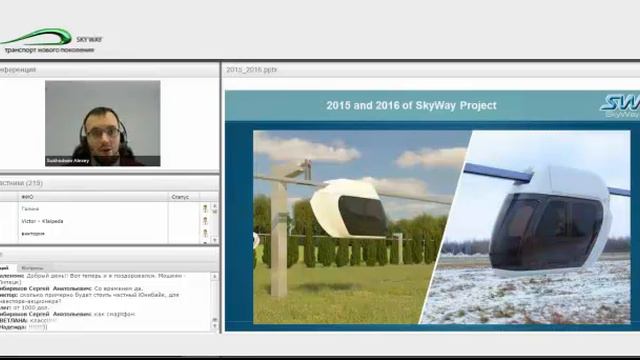The width and height of the screenshot is (640, 360).
Task: Click the 2015_2016.pptx file title
Action: click(x=251, y=70)
